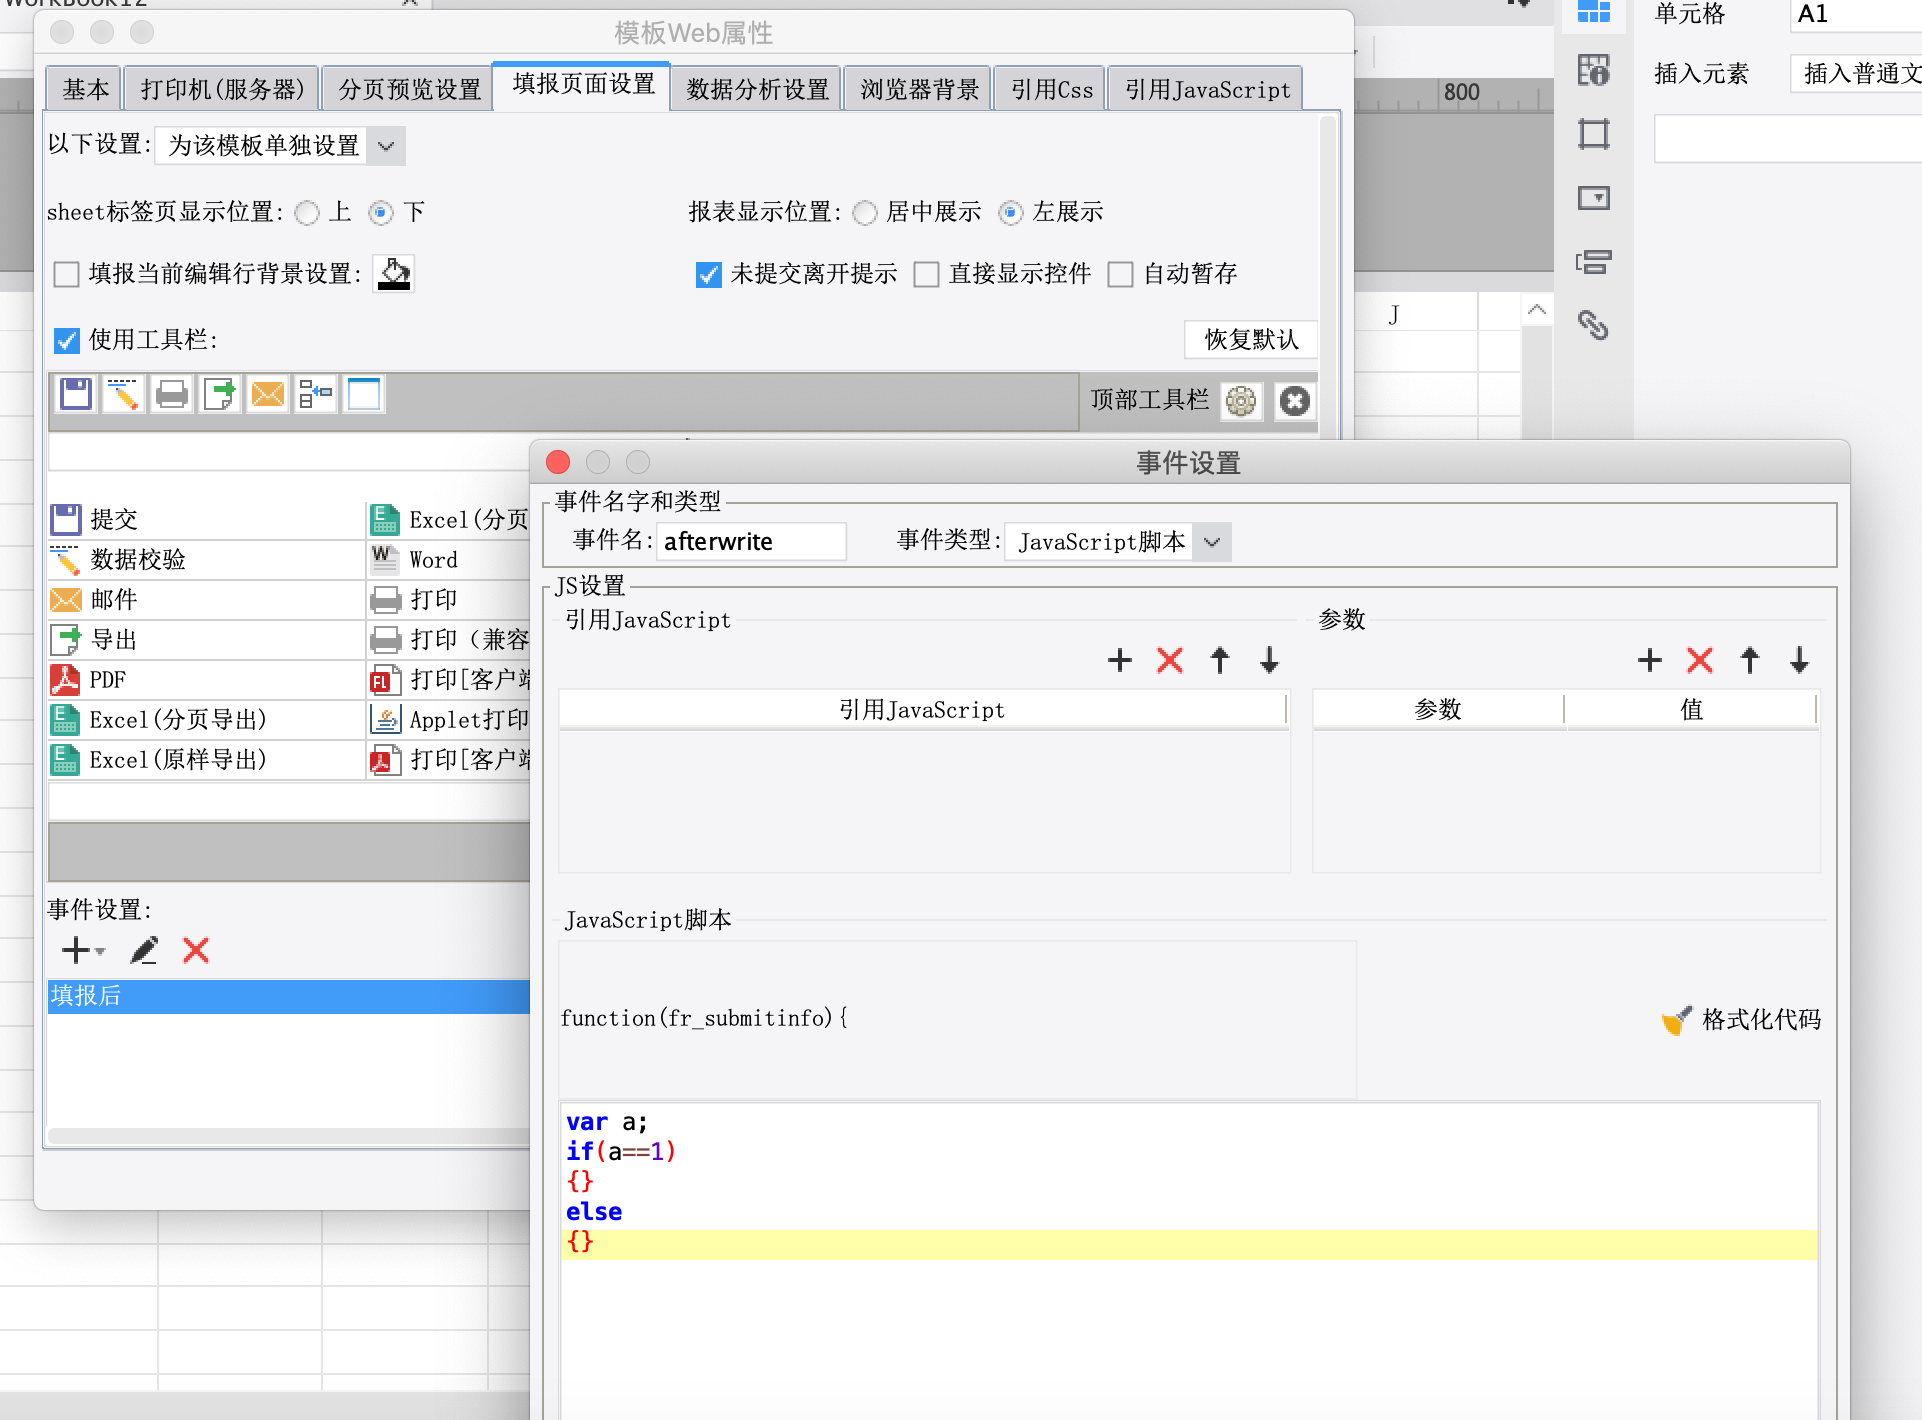This screenshot has width=1922, height=1420.
Task: Switch to 打印机(服务器) tab
Action: point(221,89)
